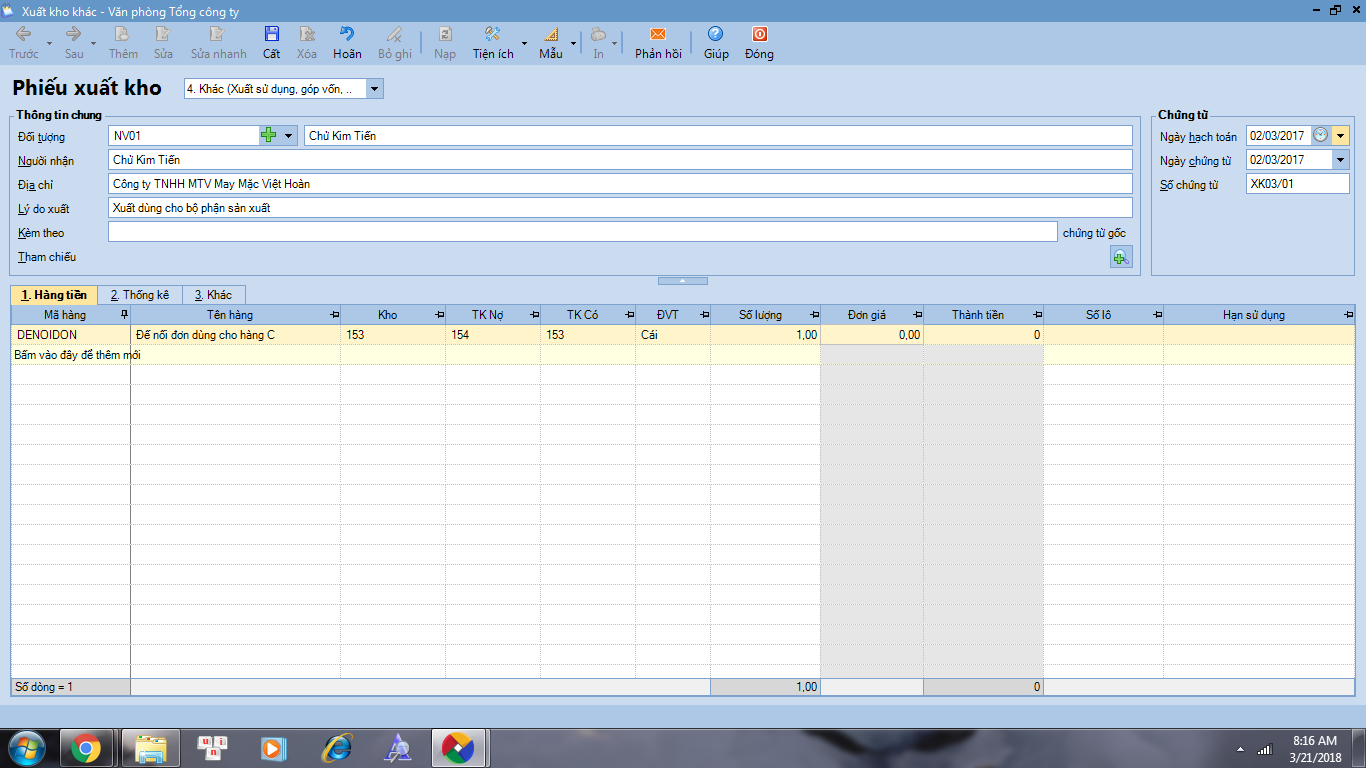Click the Nạp reload icon
The image size is (1366, 768).
[445, 43]
